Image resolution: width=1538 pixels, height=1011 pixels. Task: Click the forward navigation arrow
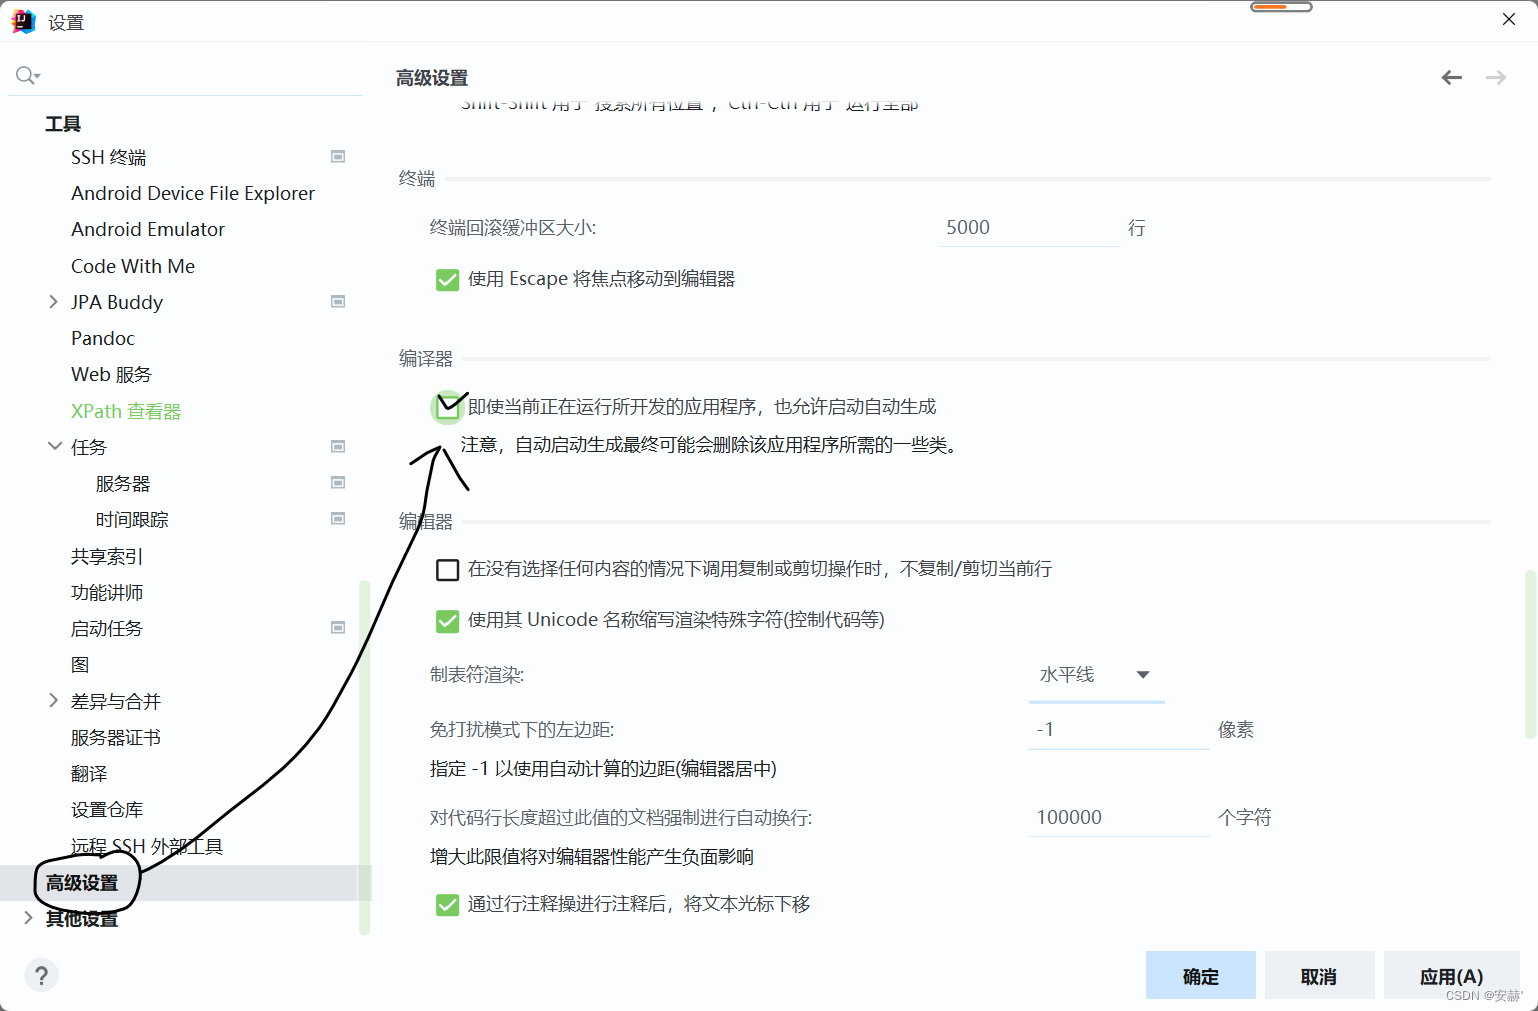point(1494,77)
